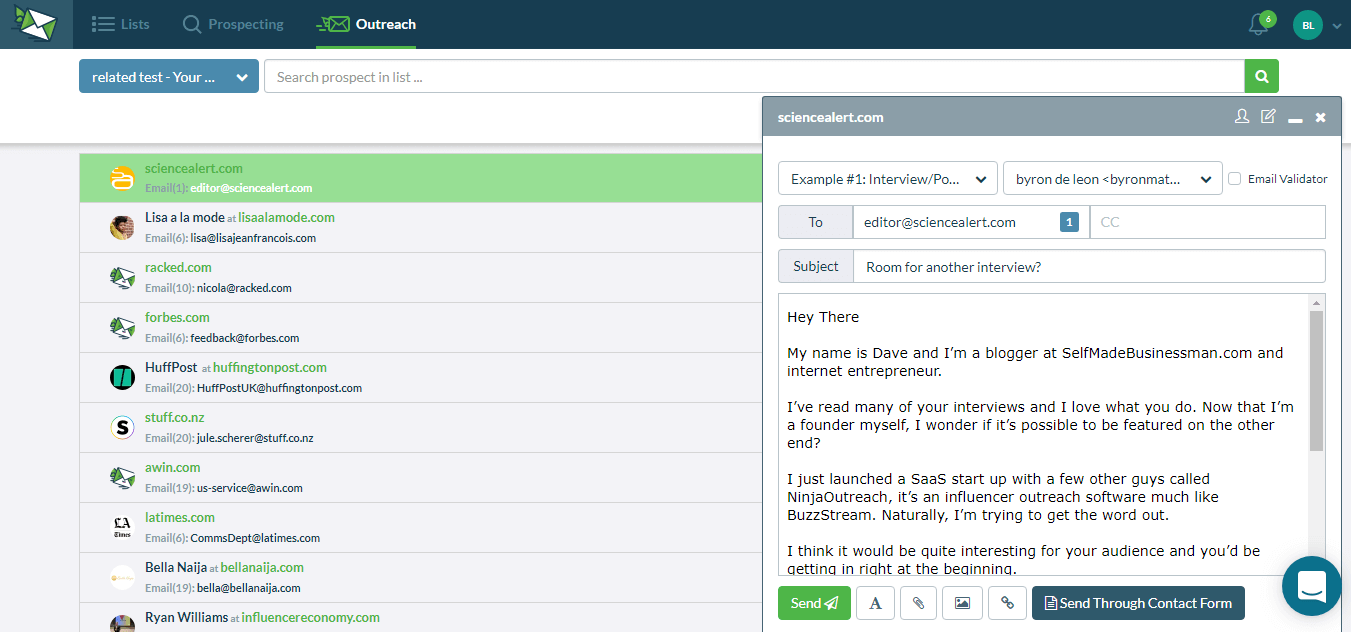Image resolution: width=1351 pixels, height=632 pixels.
Task: Click the paperclip attachment icon
Action: [919, 603]
